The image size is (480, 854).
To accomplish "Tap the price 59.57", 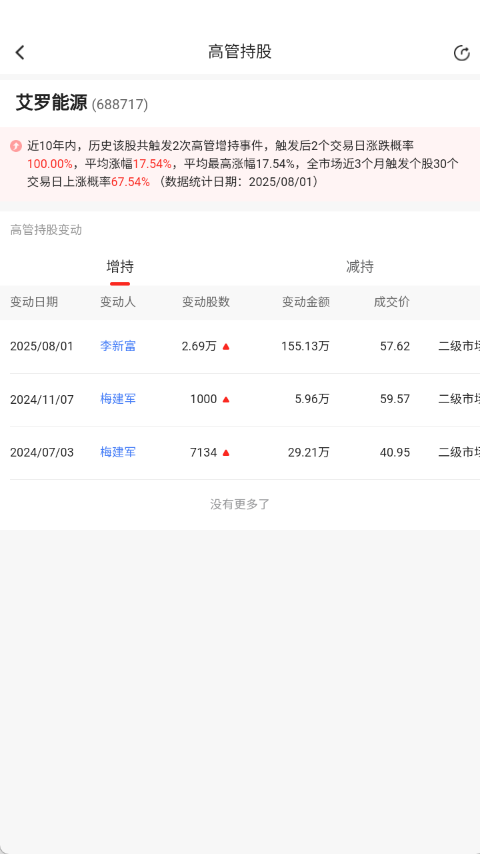I will pos(395,399).
